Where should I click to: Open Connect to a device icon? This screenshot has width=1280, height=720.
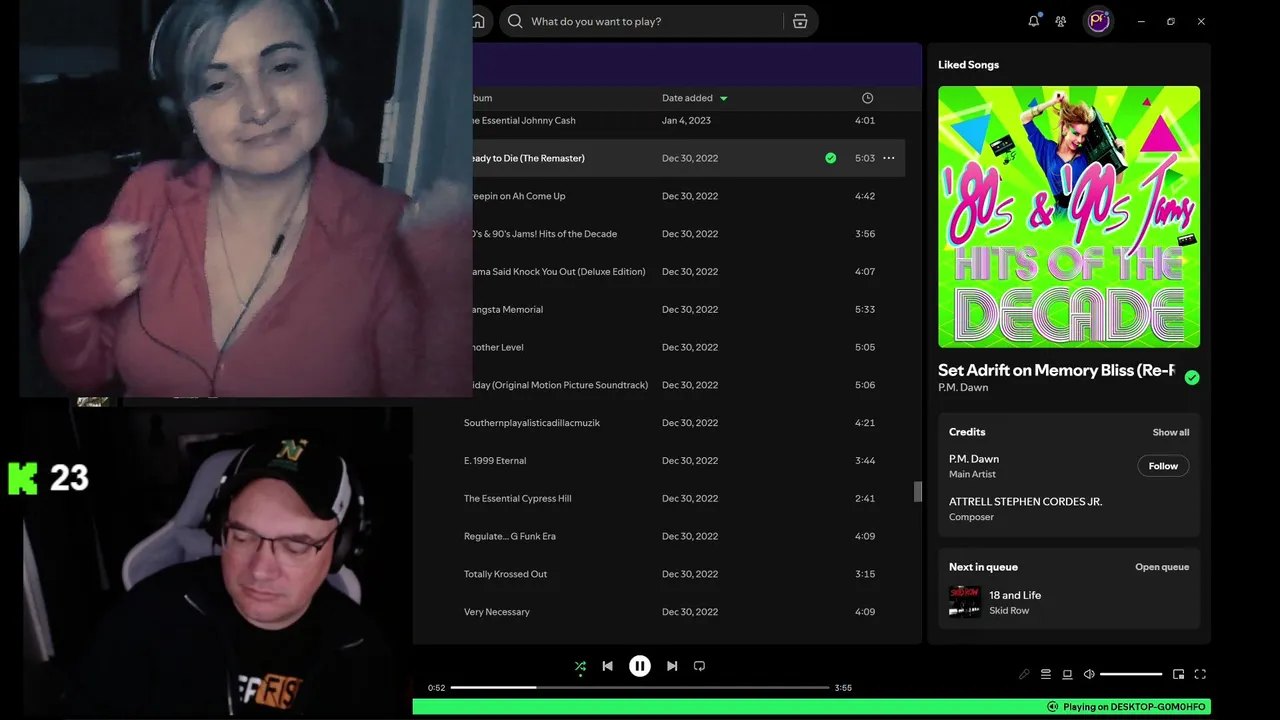[1067, 674]
